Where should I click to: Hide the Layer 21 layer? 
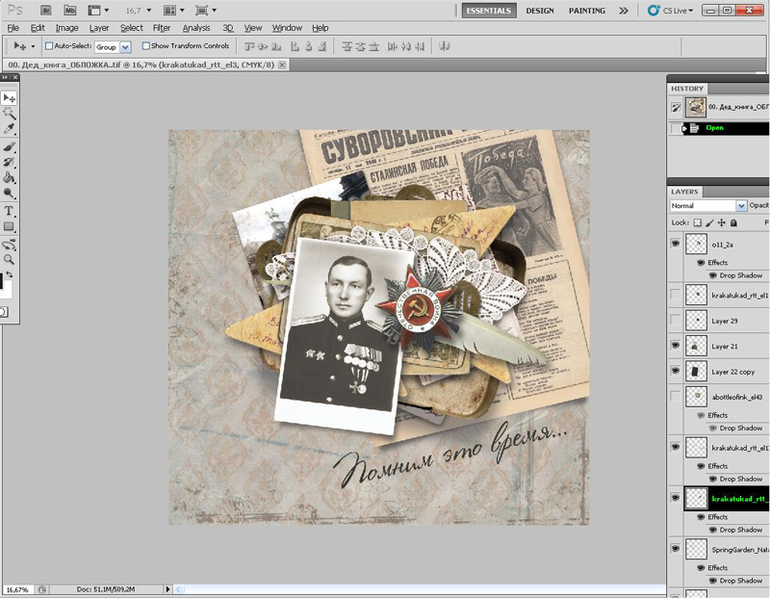675,346
